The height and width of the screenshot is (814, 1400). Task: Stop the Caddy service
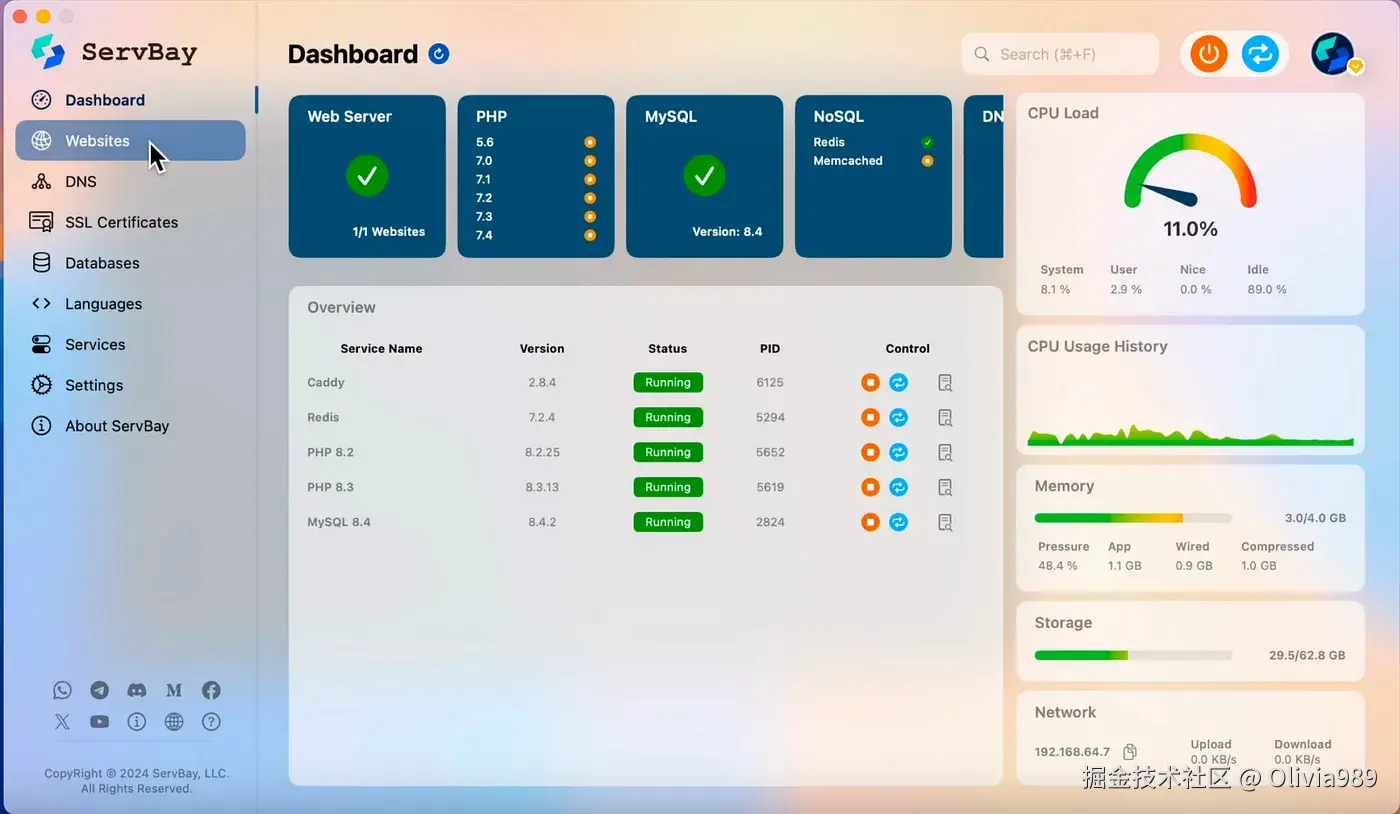coord(871,382)
